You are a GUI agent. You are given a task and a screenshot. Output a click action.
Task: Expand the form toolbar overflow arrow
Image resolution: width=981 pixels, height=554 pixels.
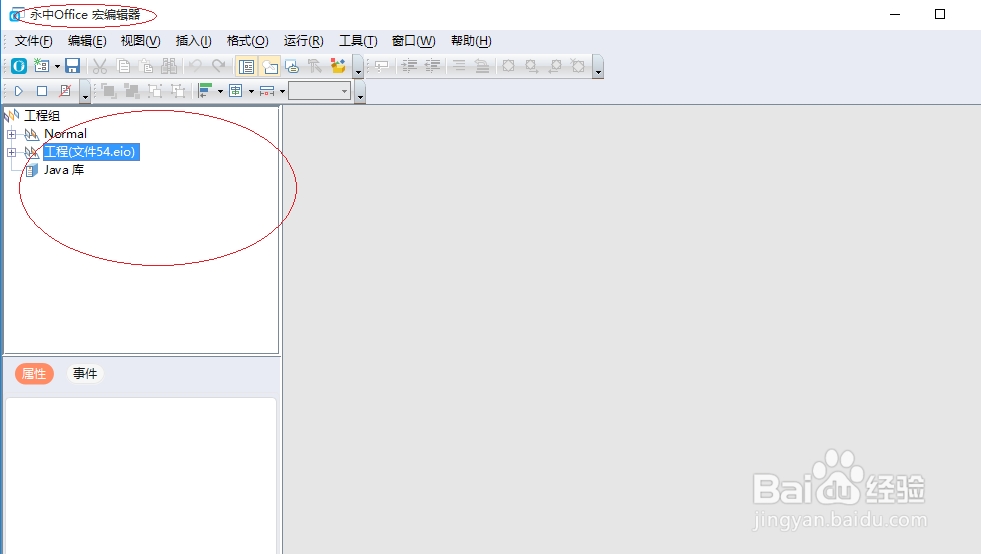pyautogui.click(x=360, y=92)
